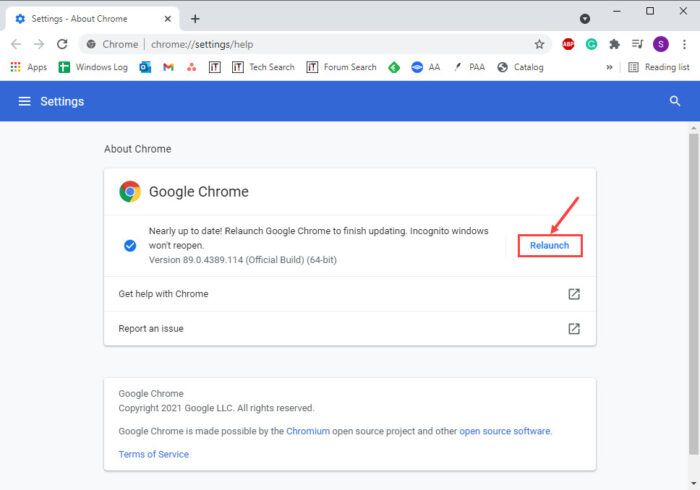Viewport: 700px width, 490px height.
Task: Click the Relaunch button
Action: (550, 245)
